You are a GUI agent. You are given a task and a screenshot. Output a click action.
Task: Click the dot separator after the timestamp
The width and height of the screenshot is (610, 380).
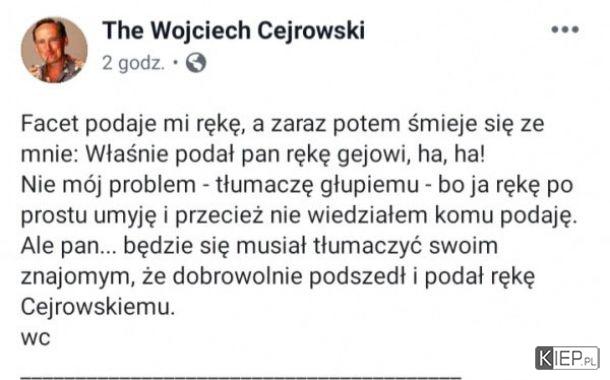pos(175,62)
